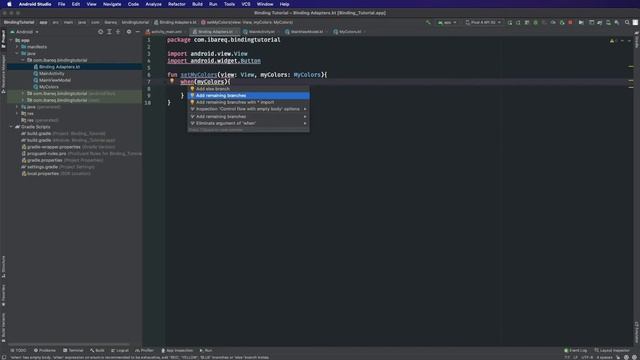Click the Collapse All icon in Project panel
640x360 pixels.
(118, 32)
